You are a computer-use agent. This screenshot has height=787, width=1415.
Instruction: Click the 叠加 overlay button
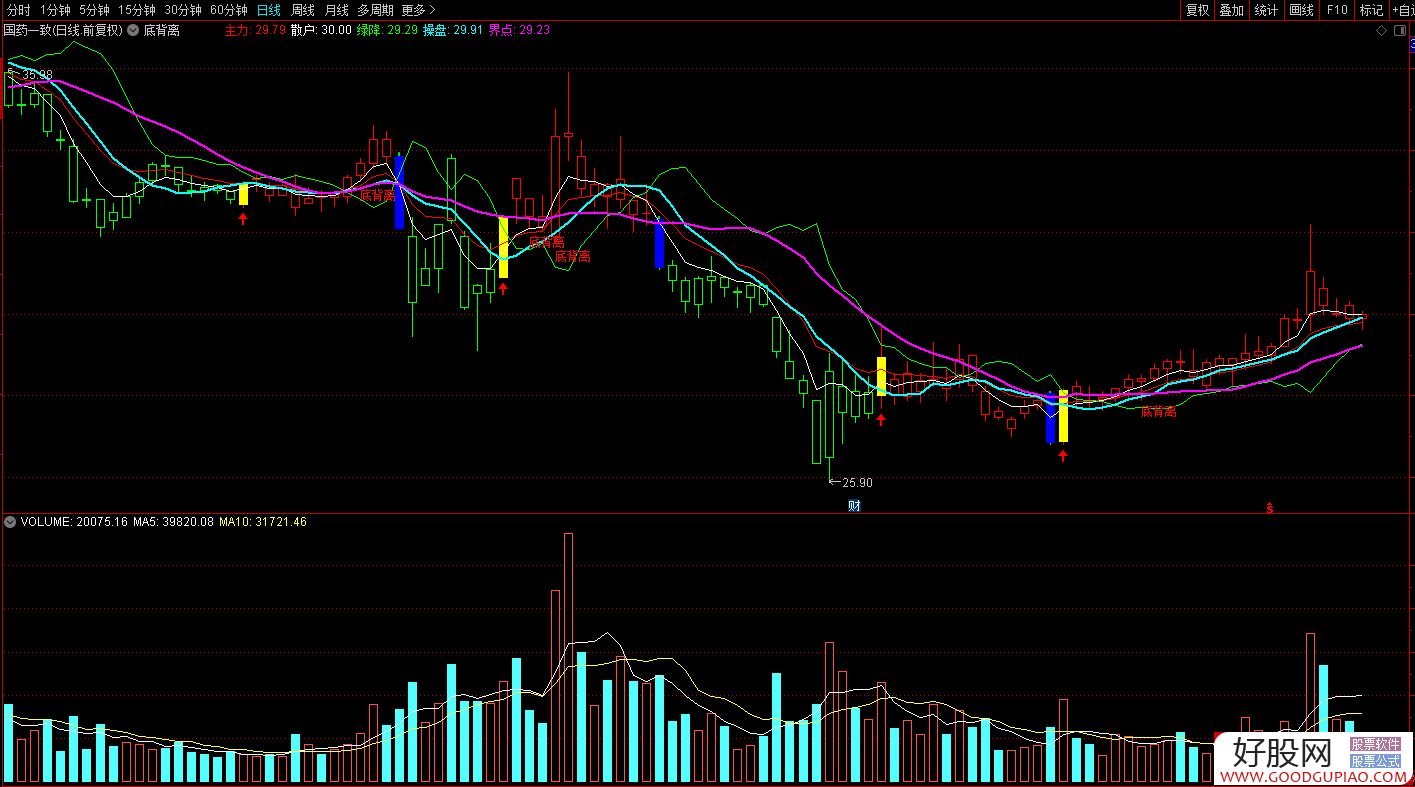tap(1231, 10)
